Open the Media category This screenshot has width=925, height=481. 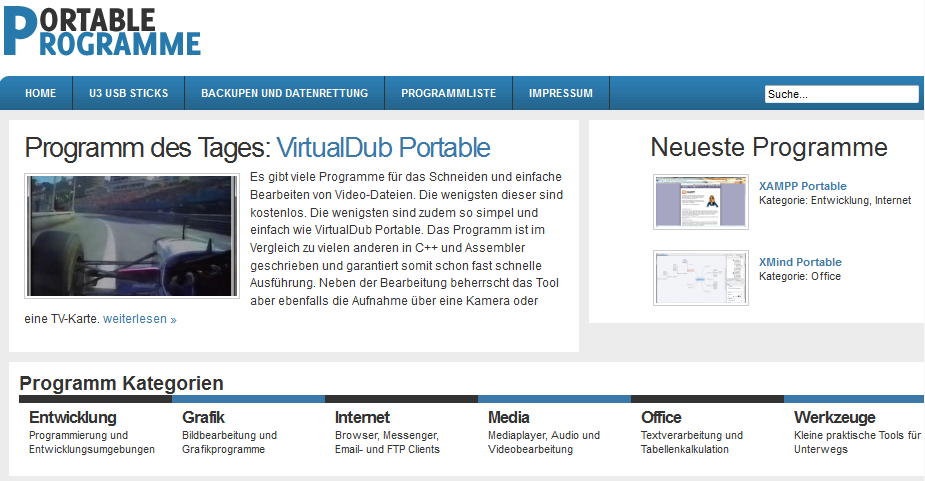pos(509,417)
